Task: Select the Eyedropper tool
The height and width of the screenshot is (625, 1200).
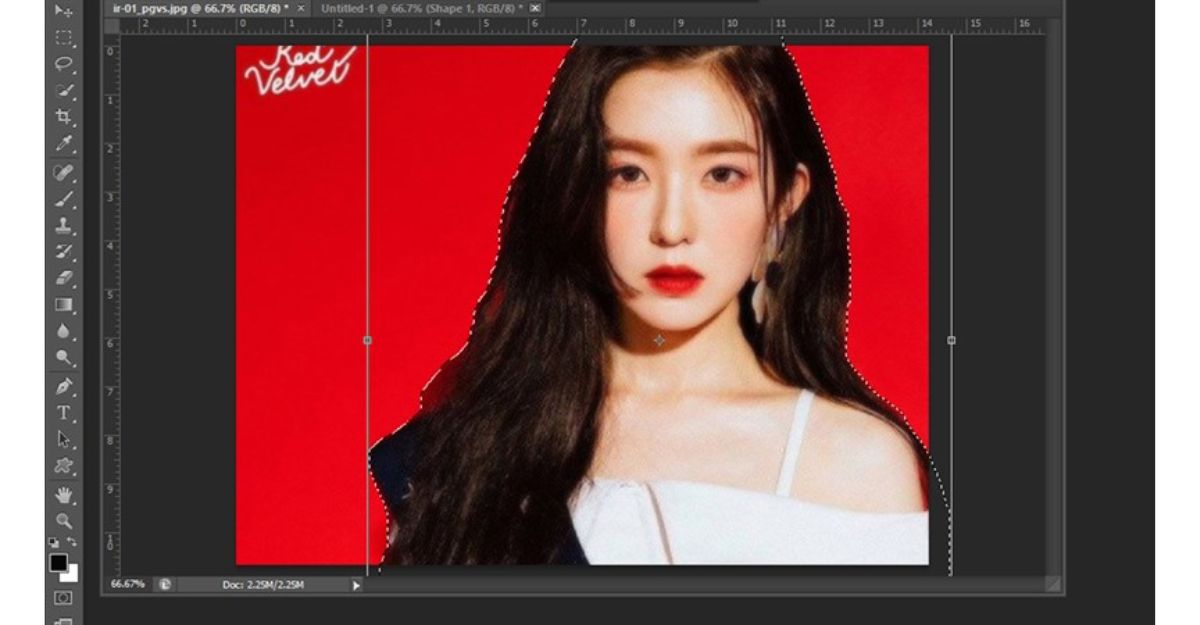Action: click(64, 144)
